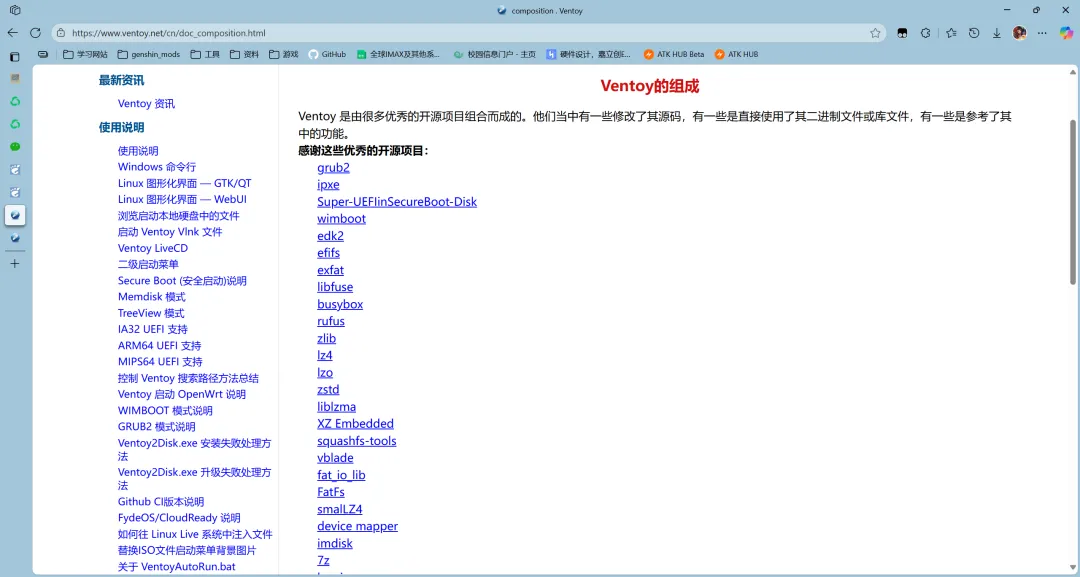Open the grub2 project link
1080x577 pixels.
333,167
